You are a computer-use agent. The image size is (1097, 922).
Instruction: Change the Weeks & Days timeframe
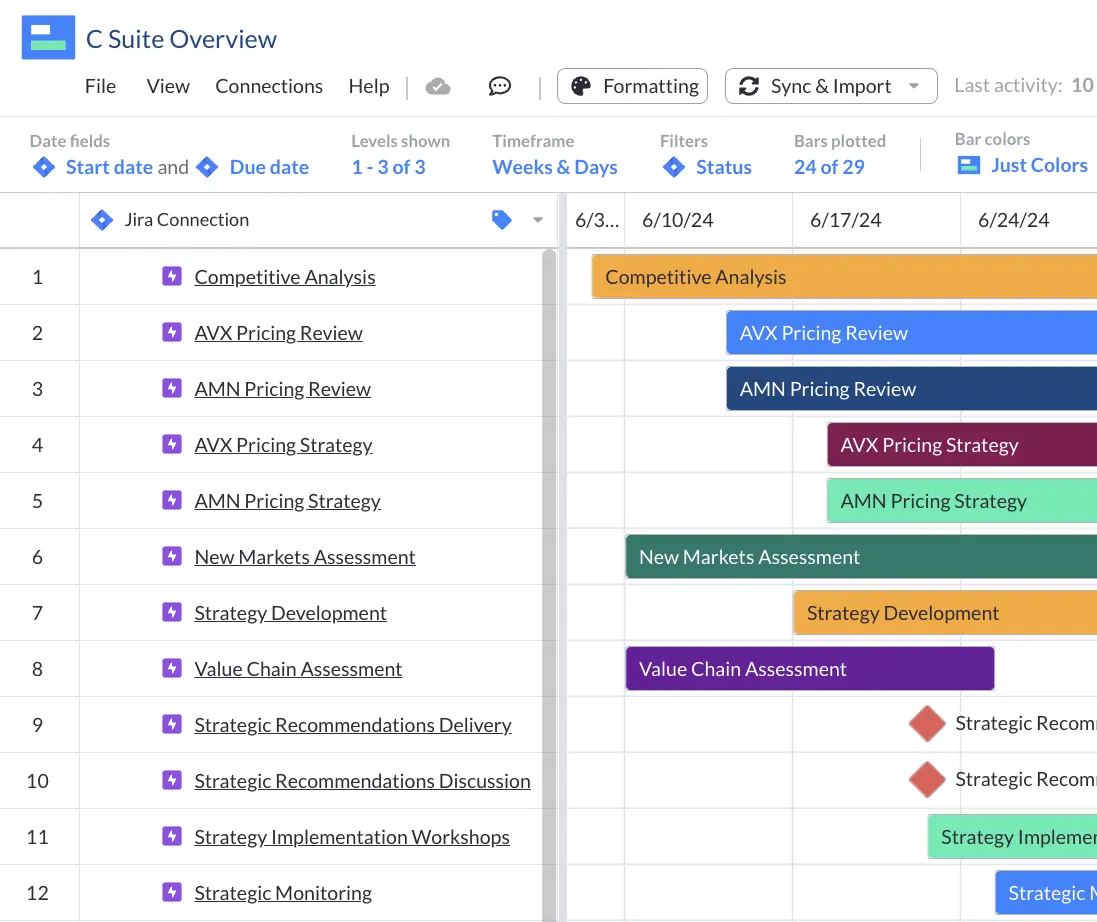tap(555, 167)
